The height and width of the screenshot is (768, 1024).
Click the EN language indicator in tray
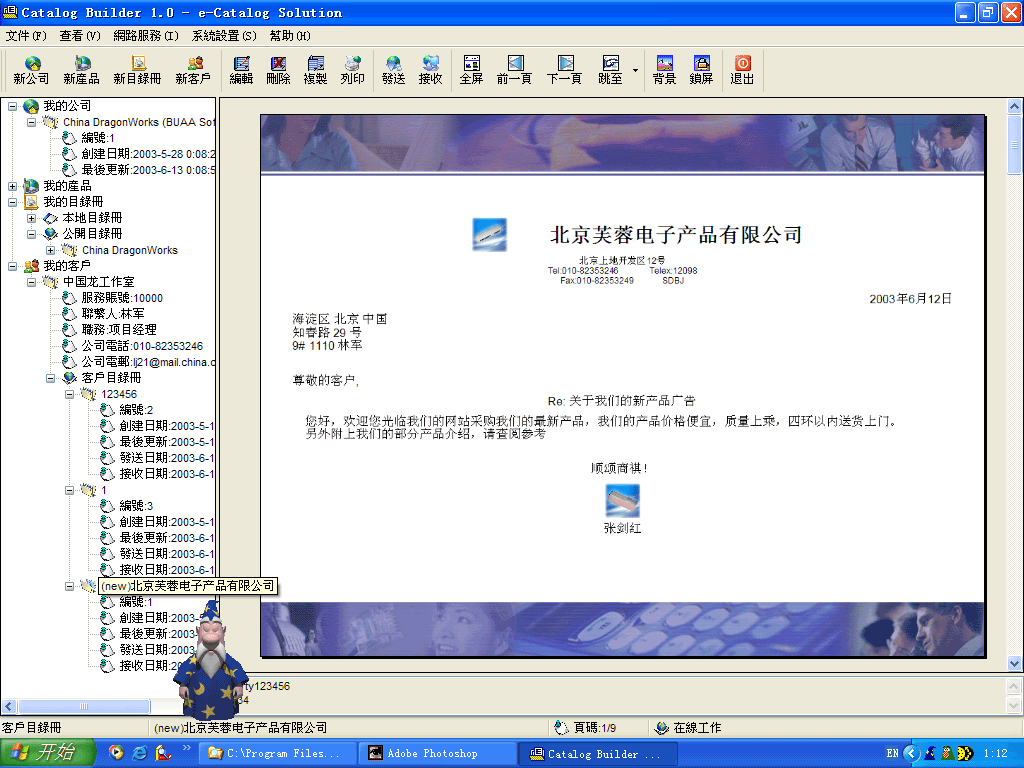(892, 753)
